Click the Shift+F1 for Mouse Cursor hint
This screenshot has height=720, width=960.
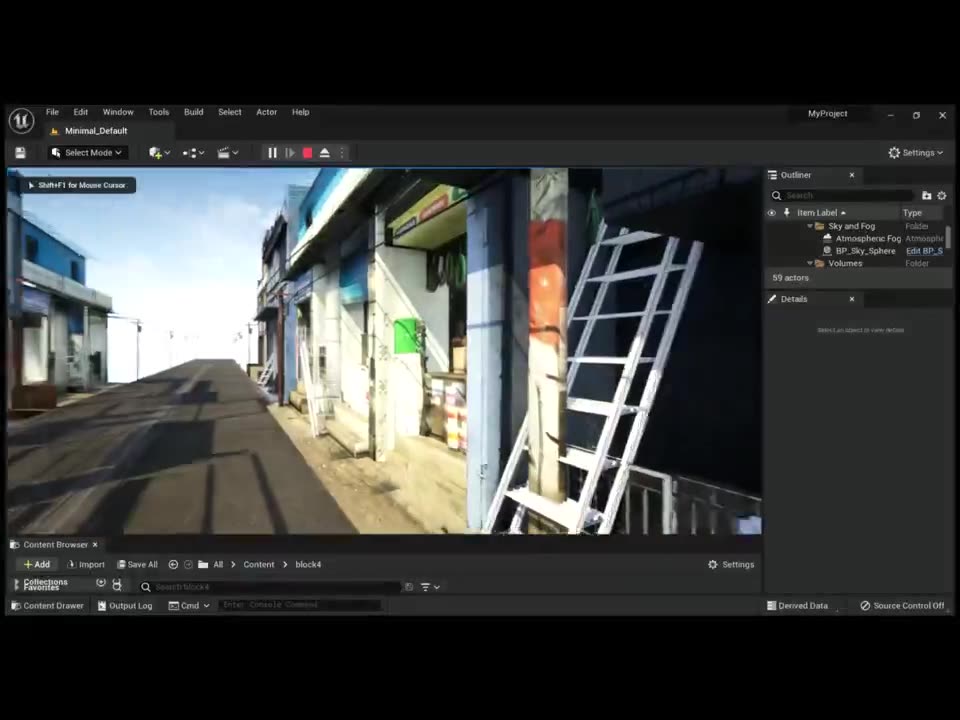pyautogui.click(x=77, y=185)
